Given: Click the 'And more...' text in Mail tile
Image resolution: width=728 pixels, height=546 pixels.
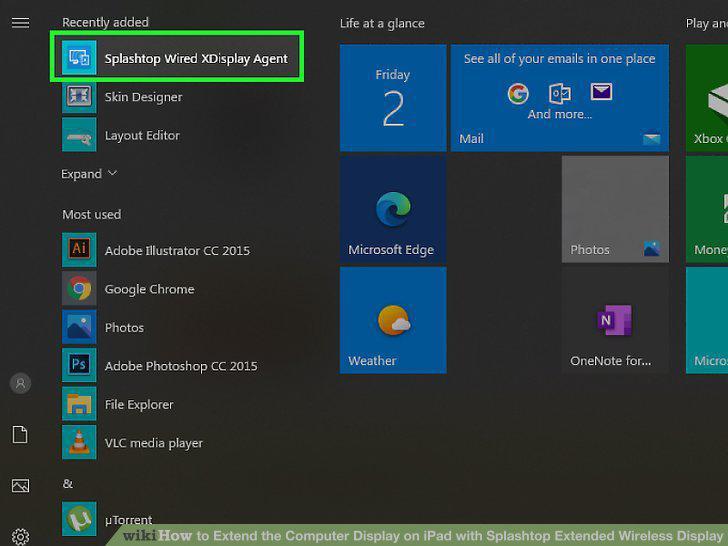Looking at the screenshot, I should pos(559,114).
